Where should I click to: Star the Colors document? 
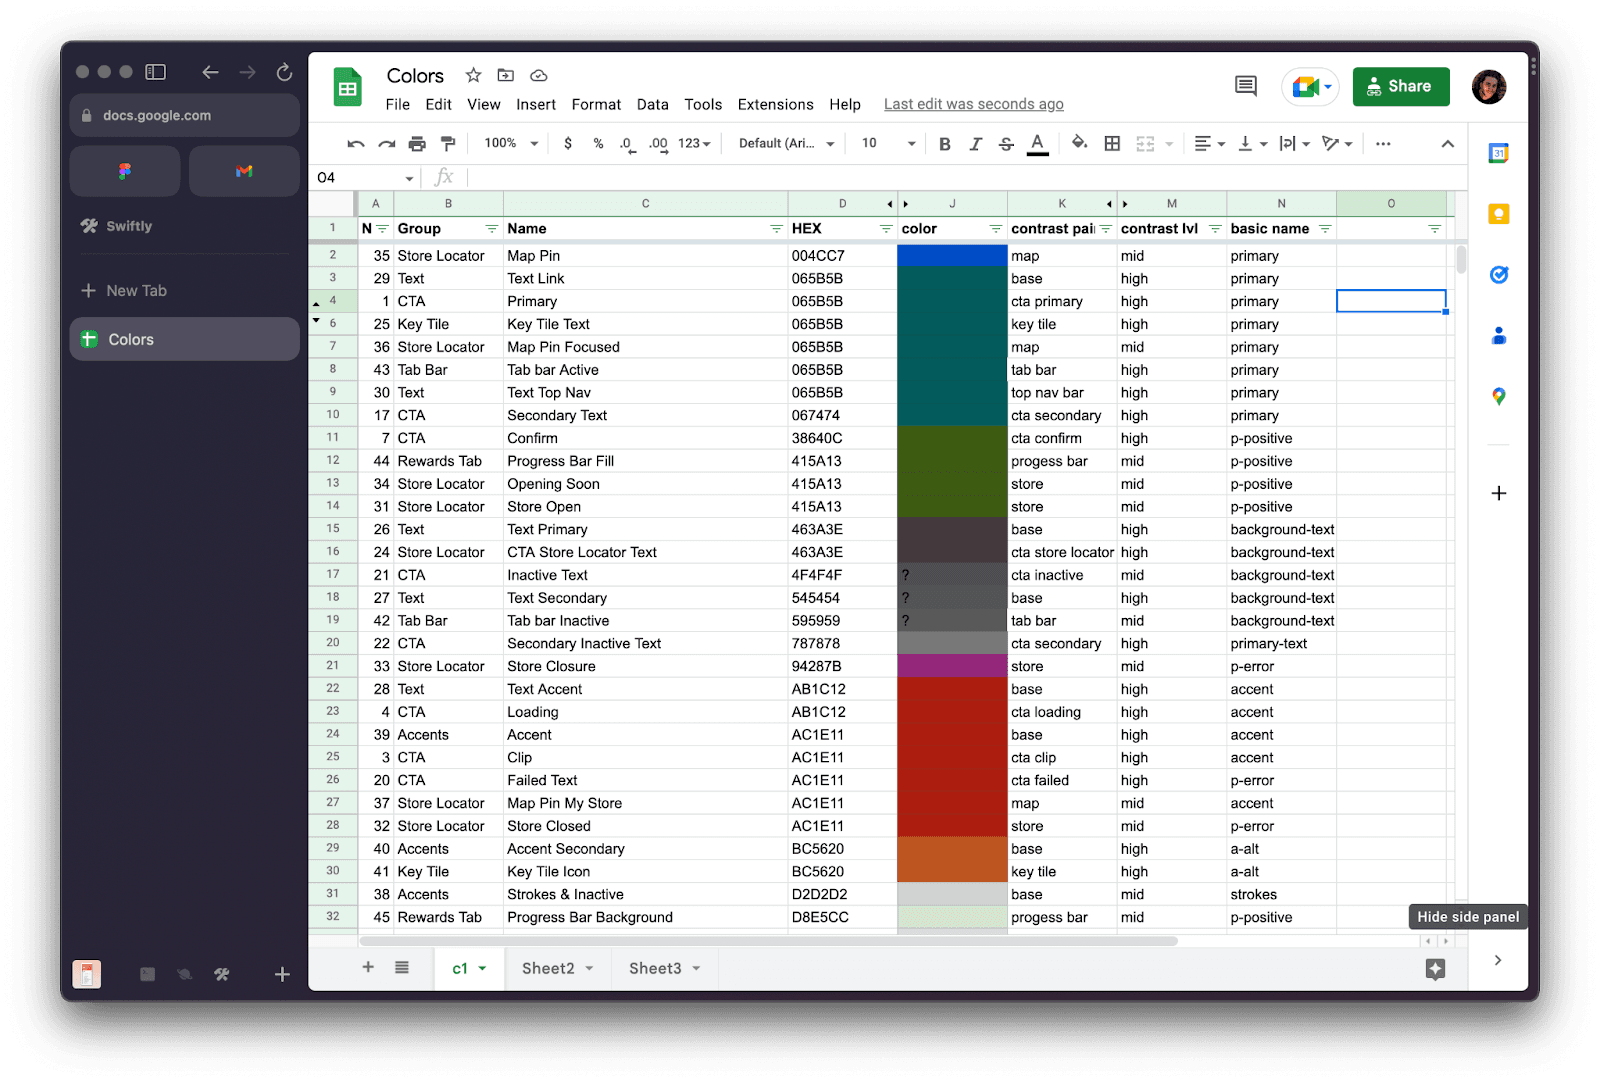(x=474, y=75)
